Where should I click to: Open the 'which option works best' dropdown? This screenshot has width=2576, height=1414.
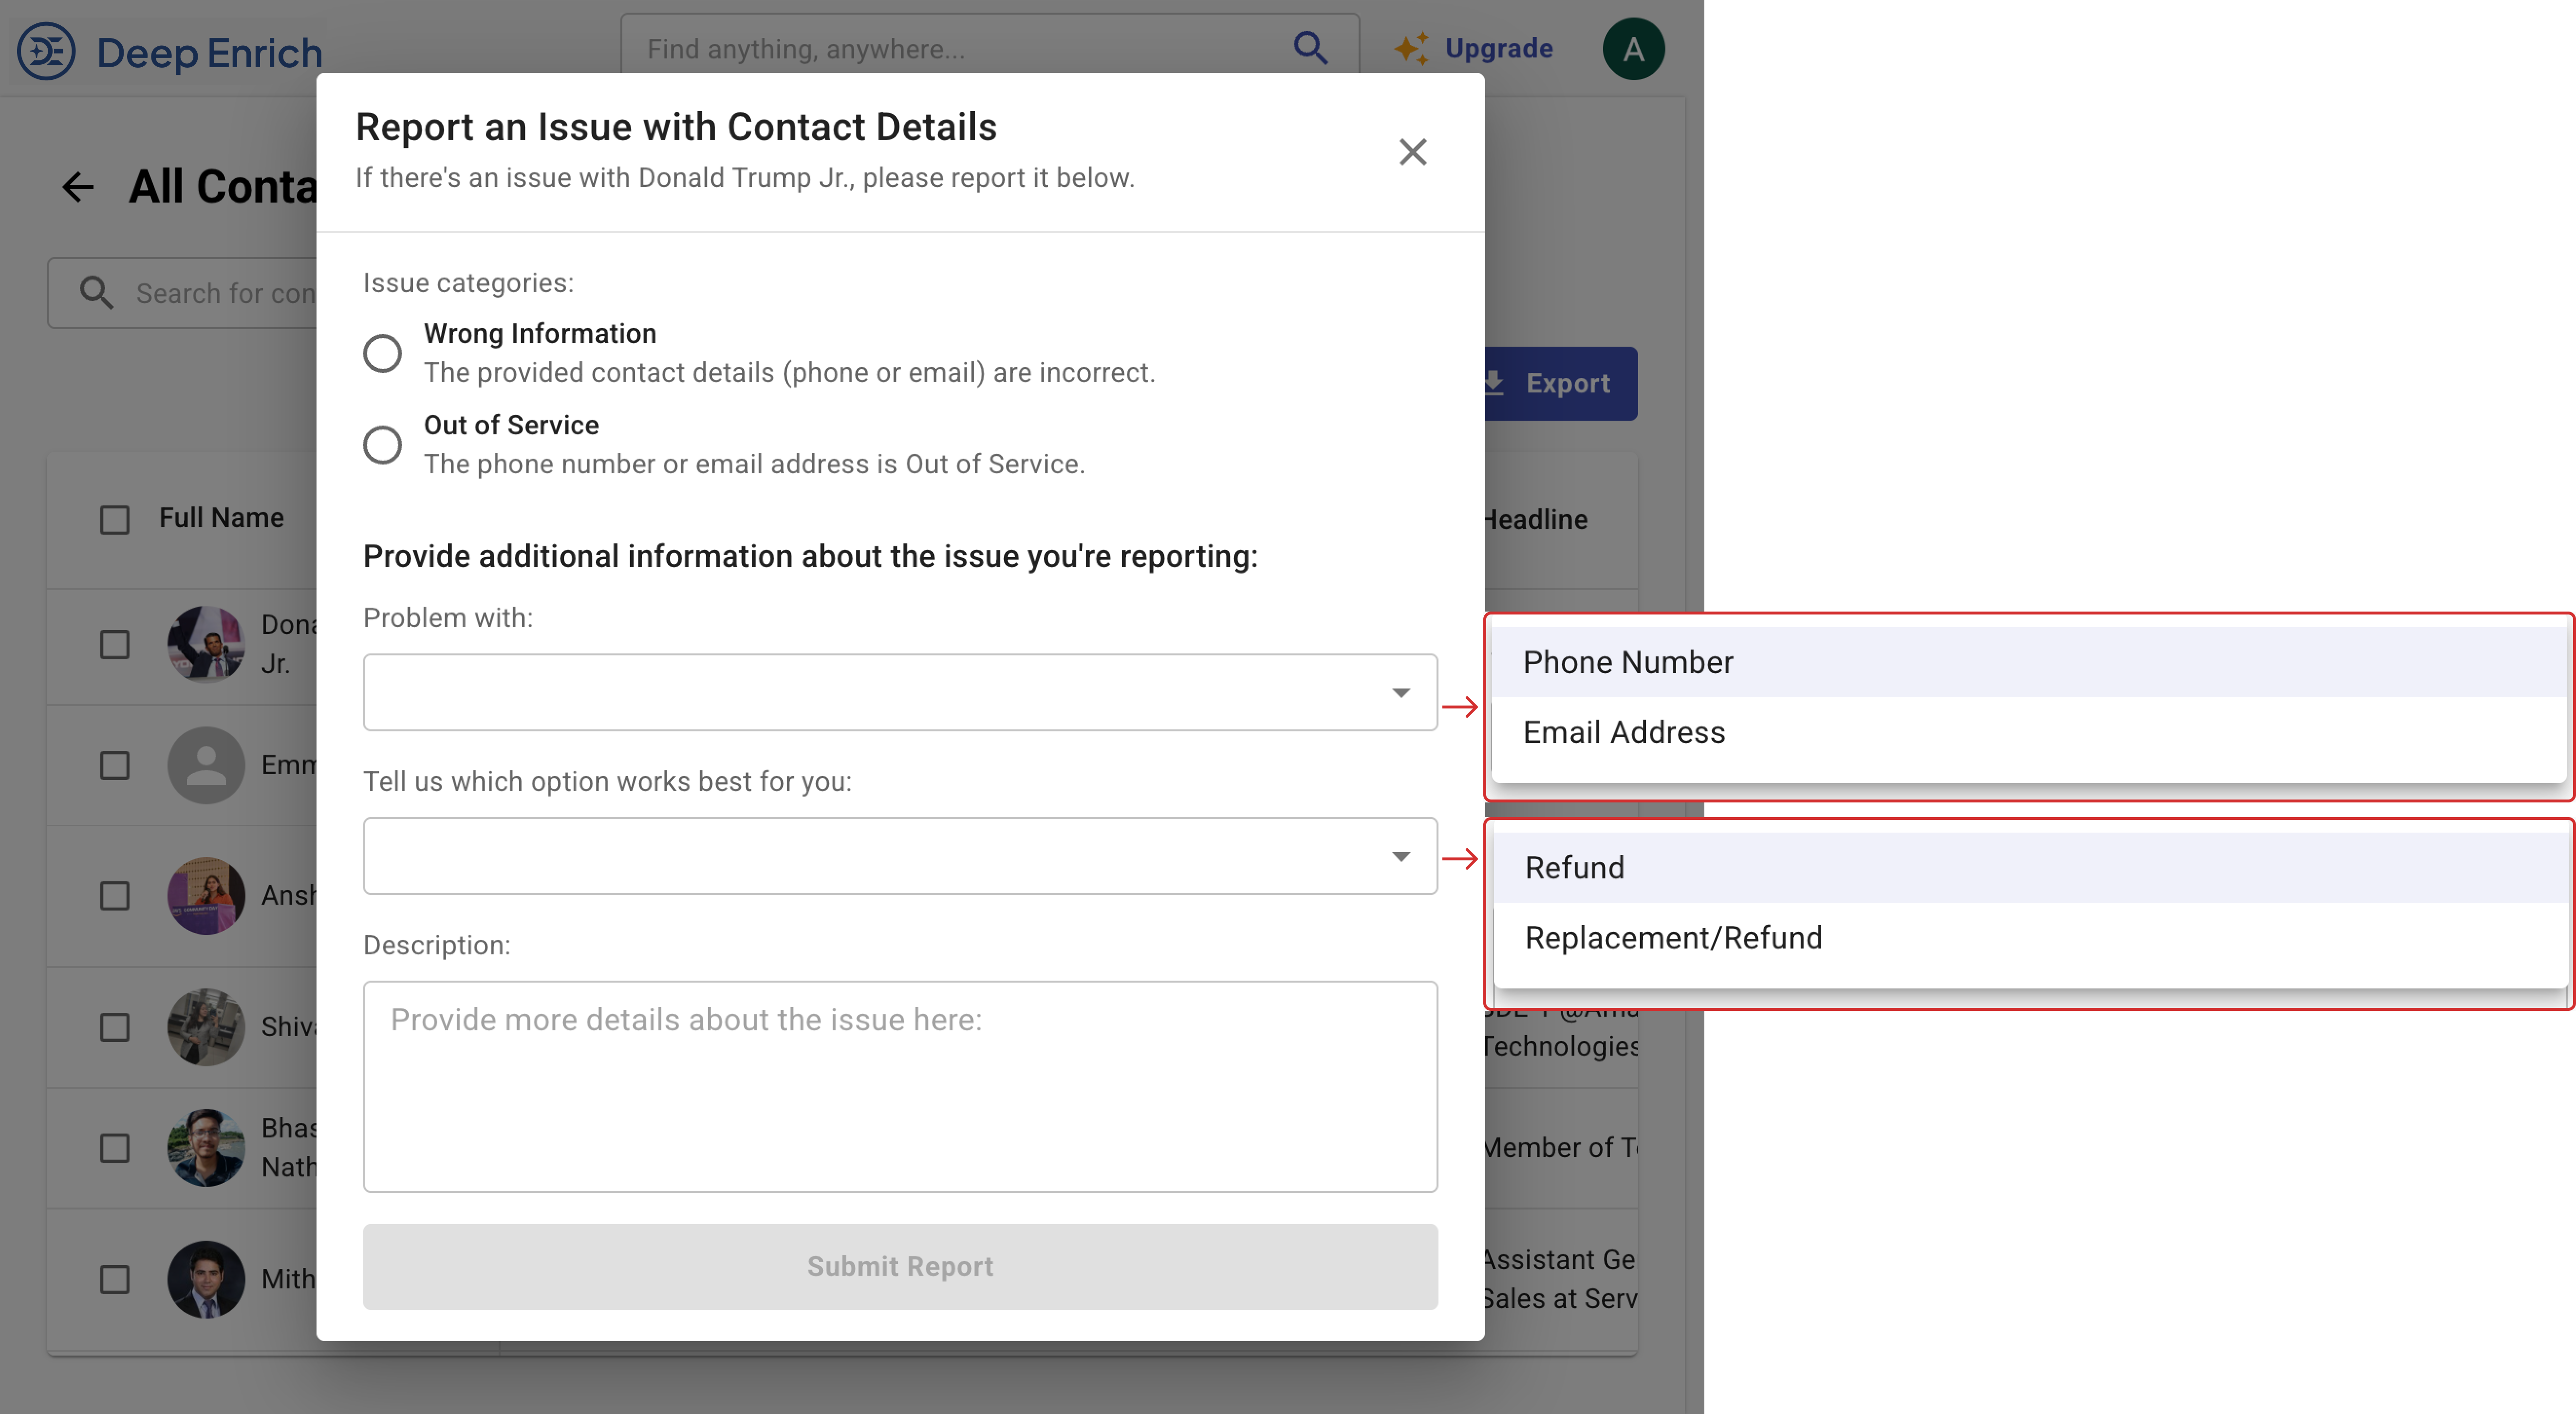coord(900,856)
